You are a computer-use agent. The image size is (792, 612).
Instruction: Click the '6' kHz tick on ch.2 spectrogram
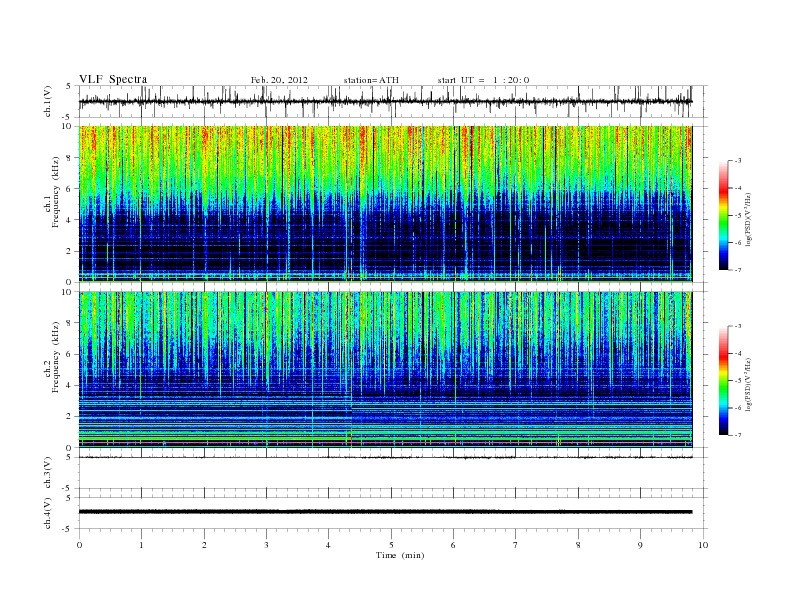click(69, 354)
